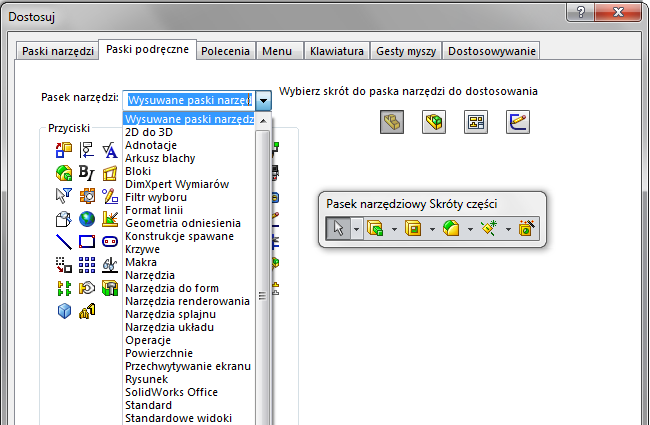
Task: Open the Pasek narzędzi combo box arrow
Action: click(263, 100)
